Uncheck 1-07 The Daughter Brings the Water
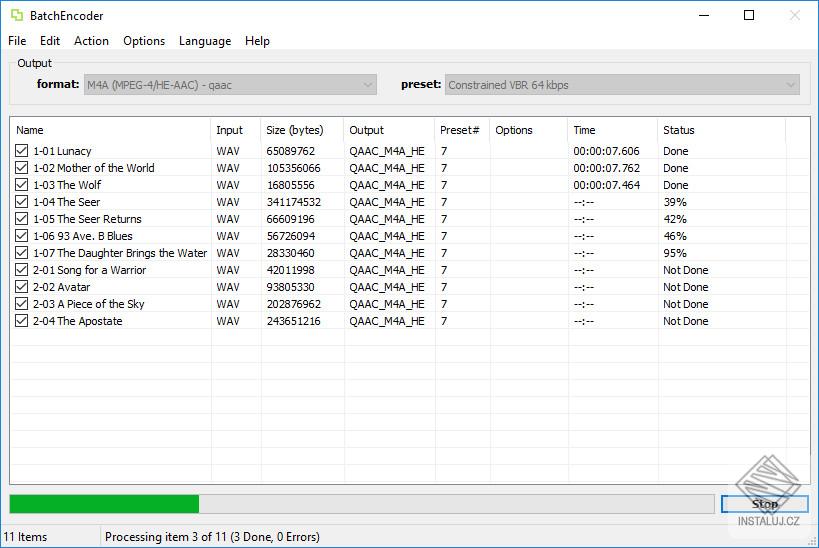Image resolution: width=819 pixels, height=548 pixels. (x=21, y=253)
